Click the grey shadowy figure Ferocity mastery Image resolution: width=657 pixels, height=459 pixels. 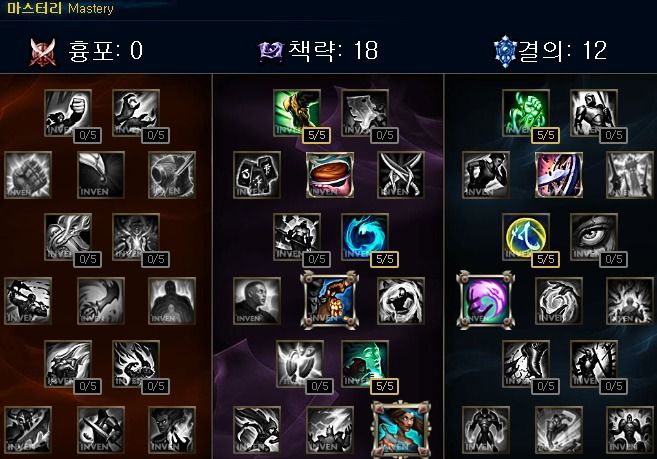pos(172,300)
